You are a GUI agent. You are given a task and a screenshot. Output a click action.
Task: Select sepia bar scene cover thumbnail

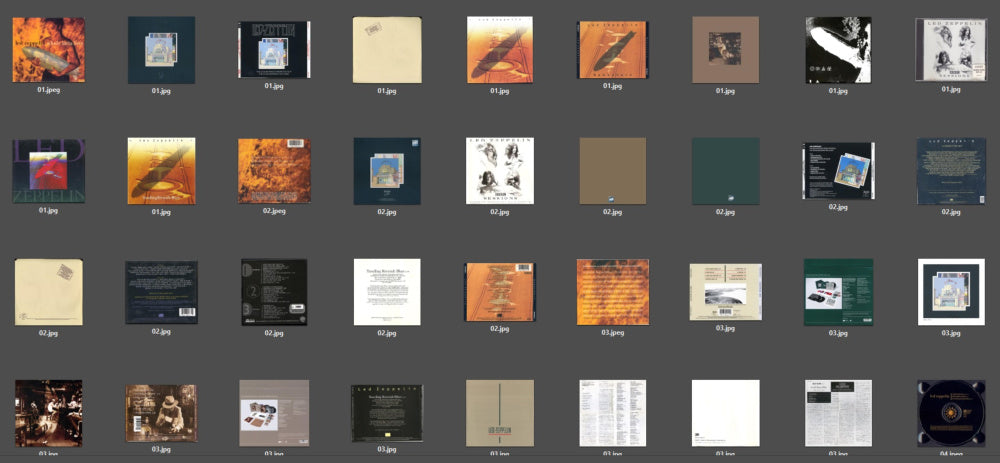(x=48, y=413)
